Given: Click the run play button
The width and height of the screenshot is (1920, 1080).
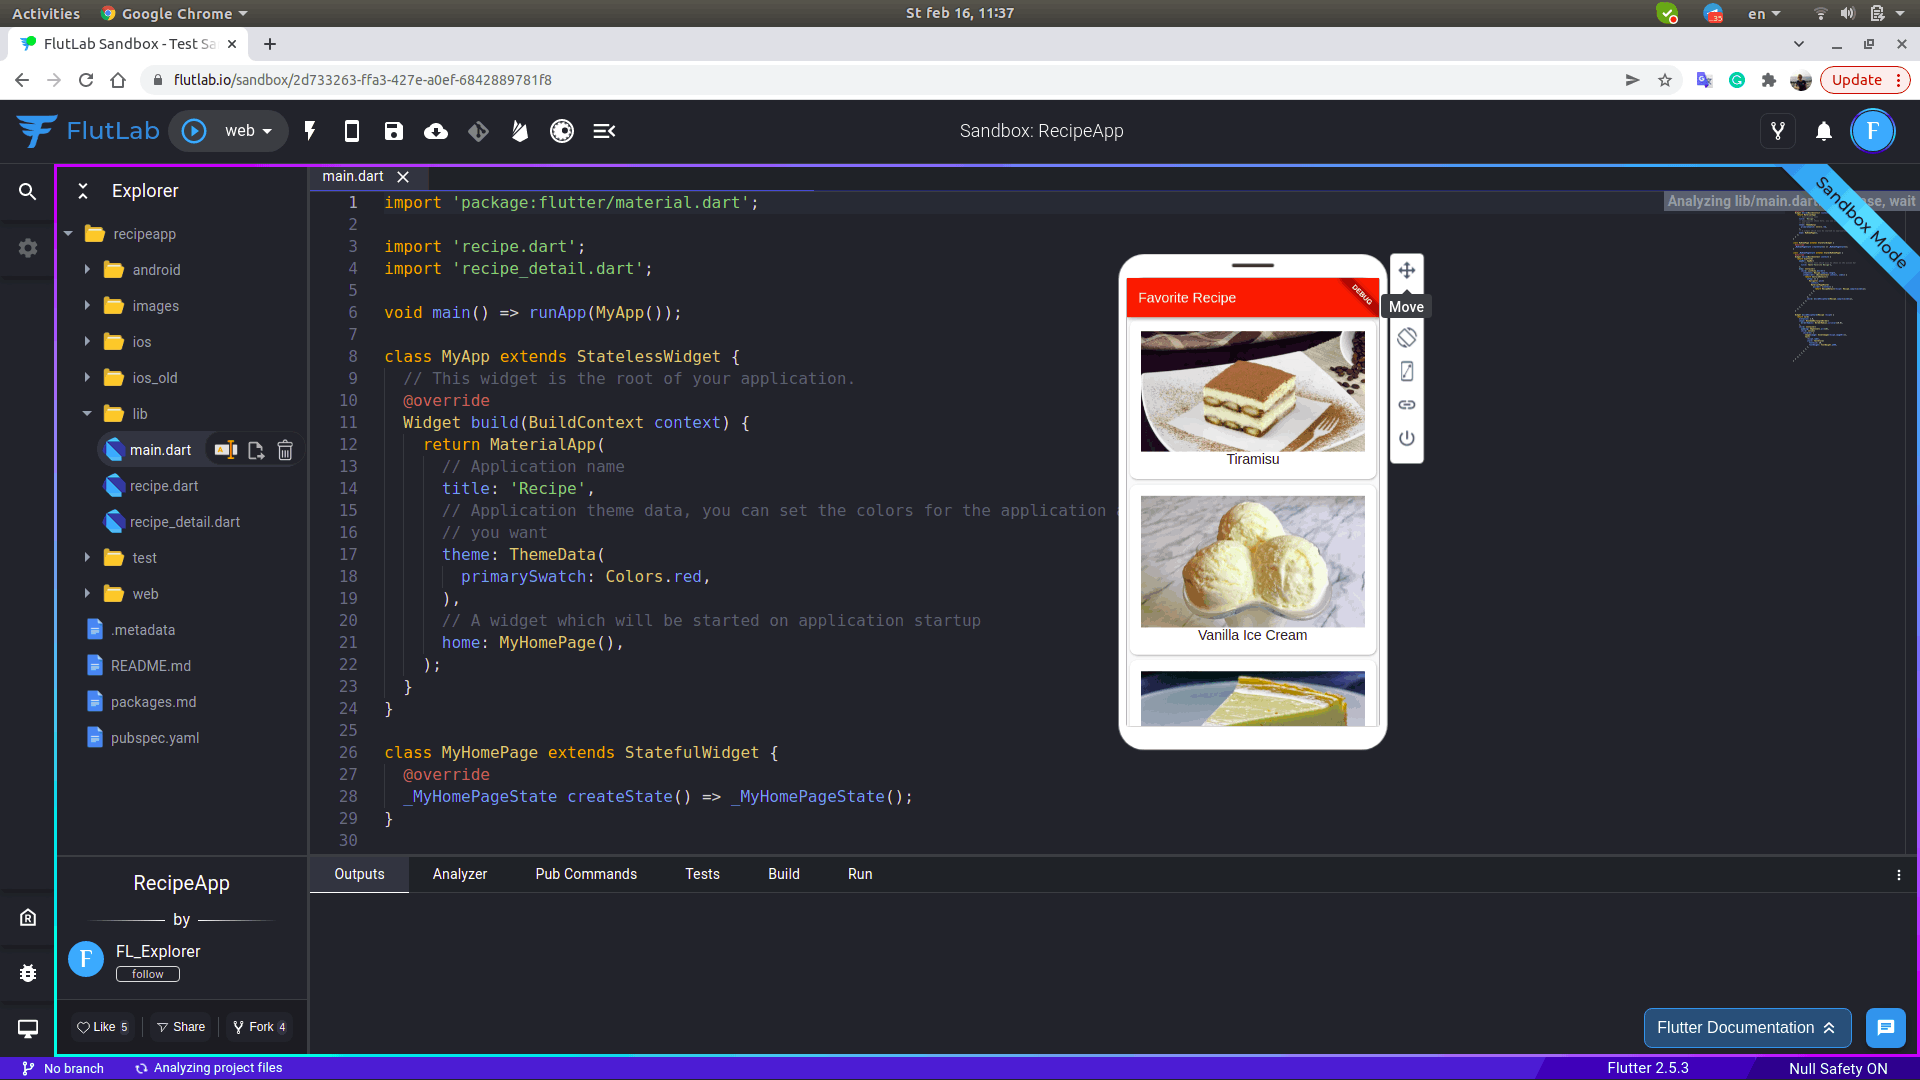Looking at the screenshot, I should point(194,131).
